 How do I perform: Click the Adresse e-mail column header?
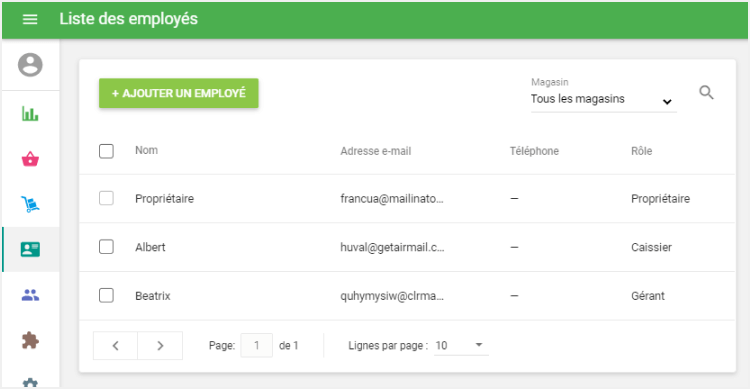[x=376, y=151]
